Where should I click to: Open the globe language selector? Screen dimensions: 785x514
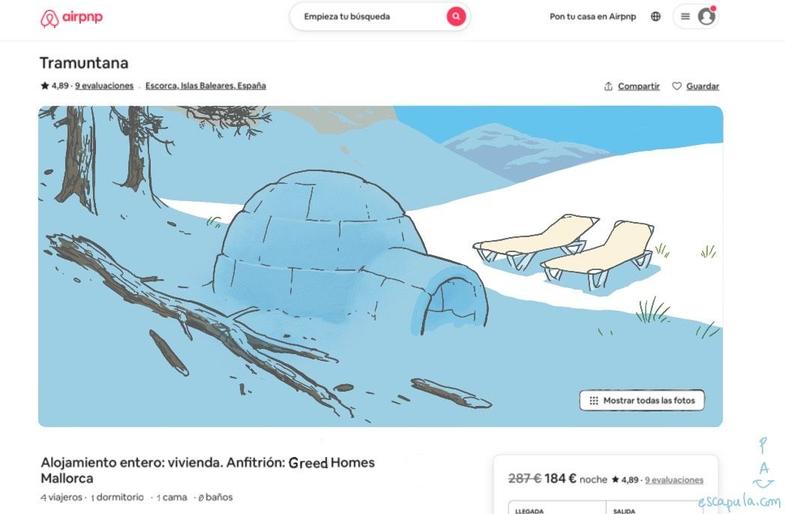coord(656,17)
